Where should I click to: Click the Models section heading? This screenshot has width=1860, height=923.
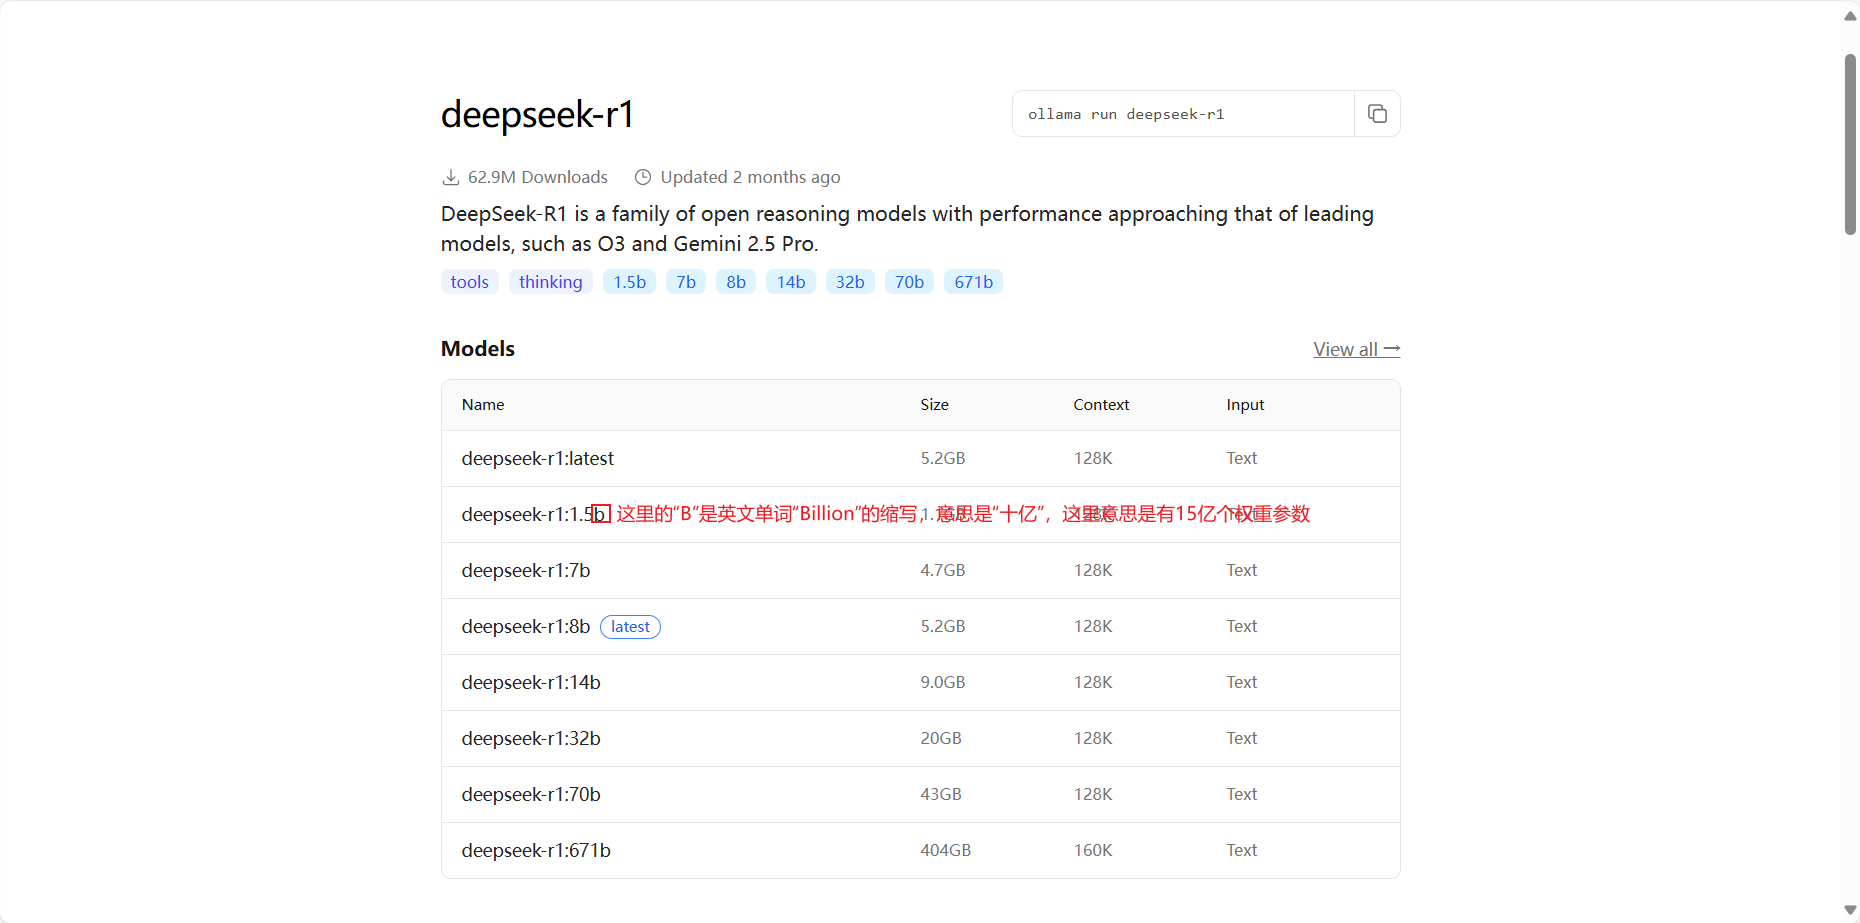pos(478,349)
